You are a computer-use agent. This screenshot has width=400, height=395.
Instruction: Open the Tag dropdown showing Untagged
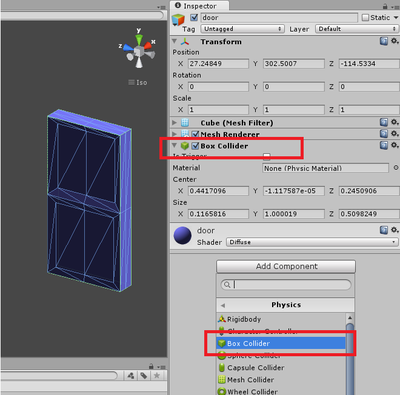[242, 29]
